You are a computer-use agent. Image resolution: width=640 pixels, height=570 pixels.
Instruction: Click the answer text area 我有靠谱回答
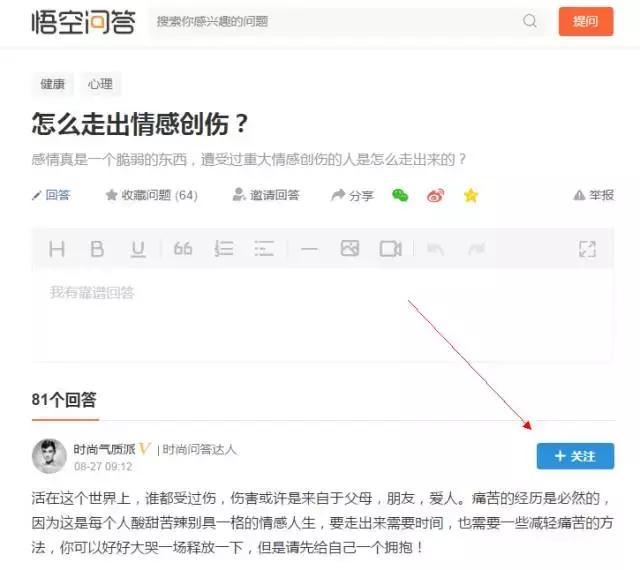(x=322, y=314)
